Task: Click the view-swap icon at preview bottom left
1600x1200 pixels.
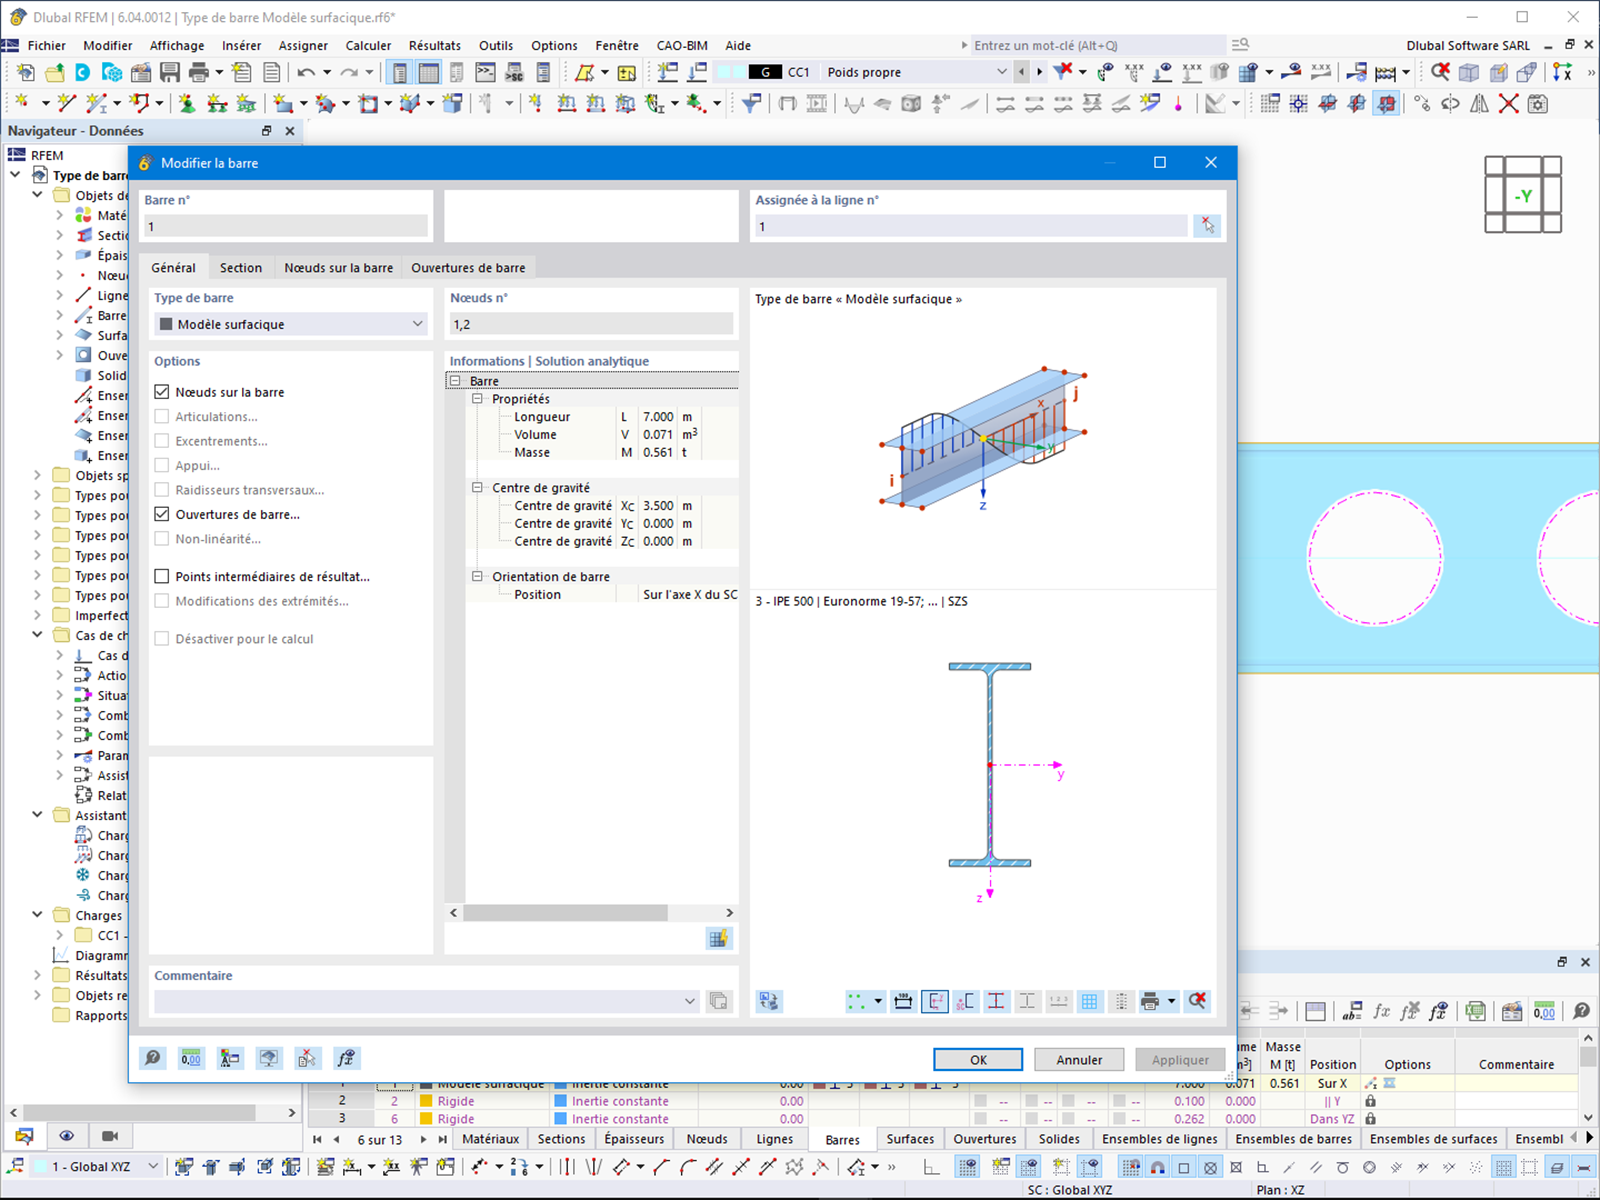Action: tap(768, 1001)
